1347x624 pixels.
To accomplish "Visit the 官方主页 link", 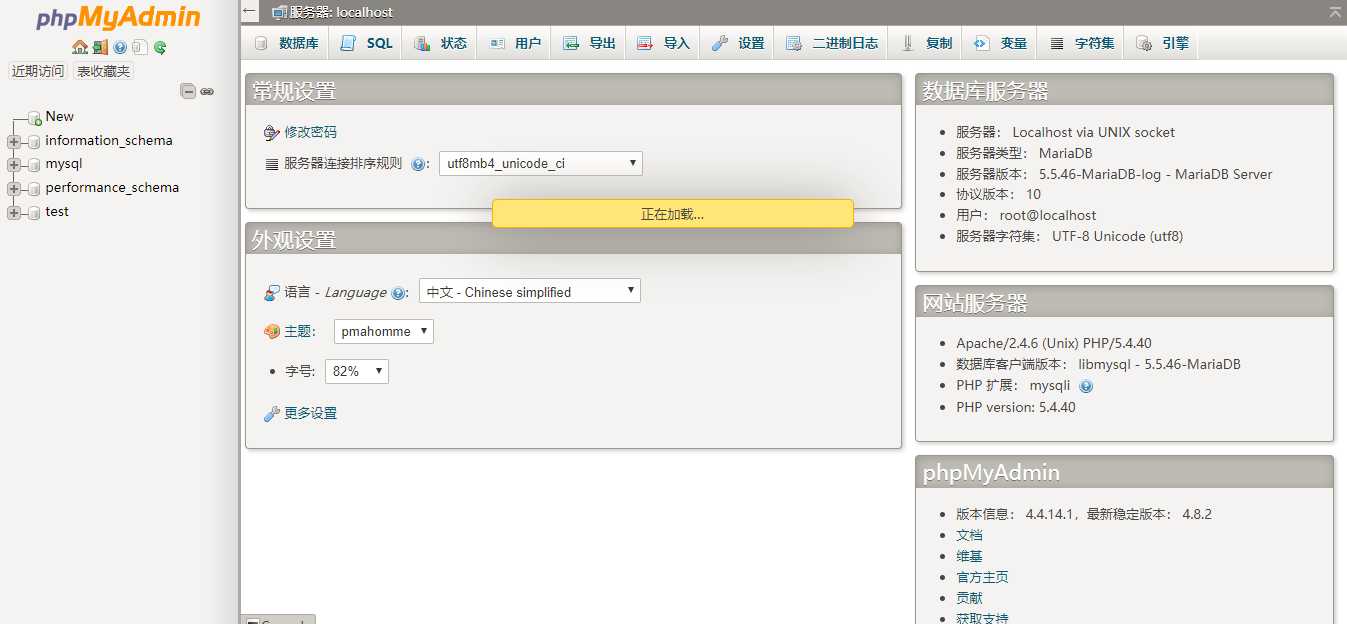I will point(982,577).
